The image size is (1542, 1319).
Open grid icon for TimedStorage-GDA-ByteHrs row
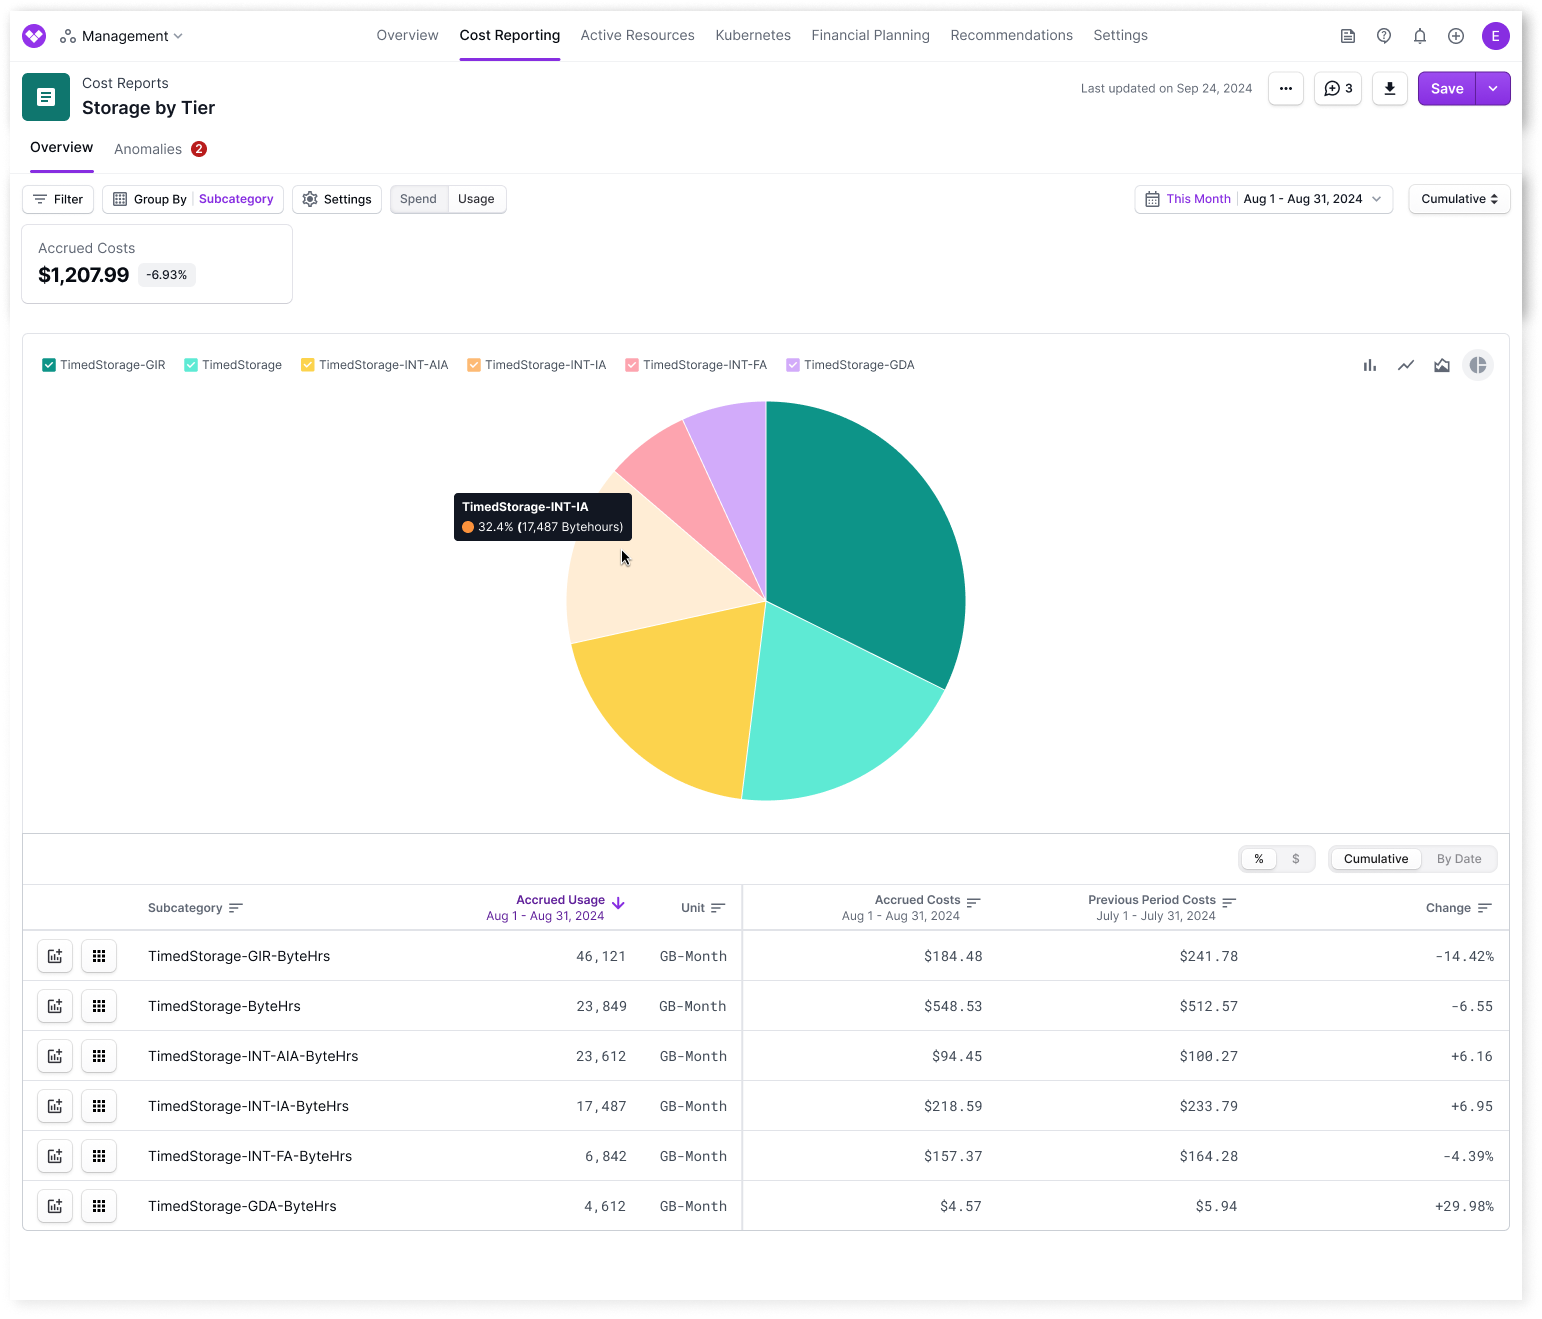[x=99, y=1206]
